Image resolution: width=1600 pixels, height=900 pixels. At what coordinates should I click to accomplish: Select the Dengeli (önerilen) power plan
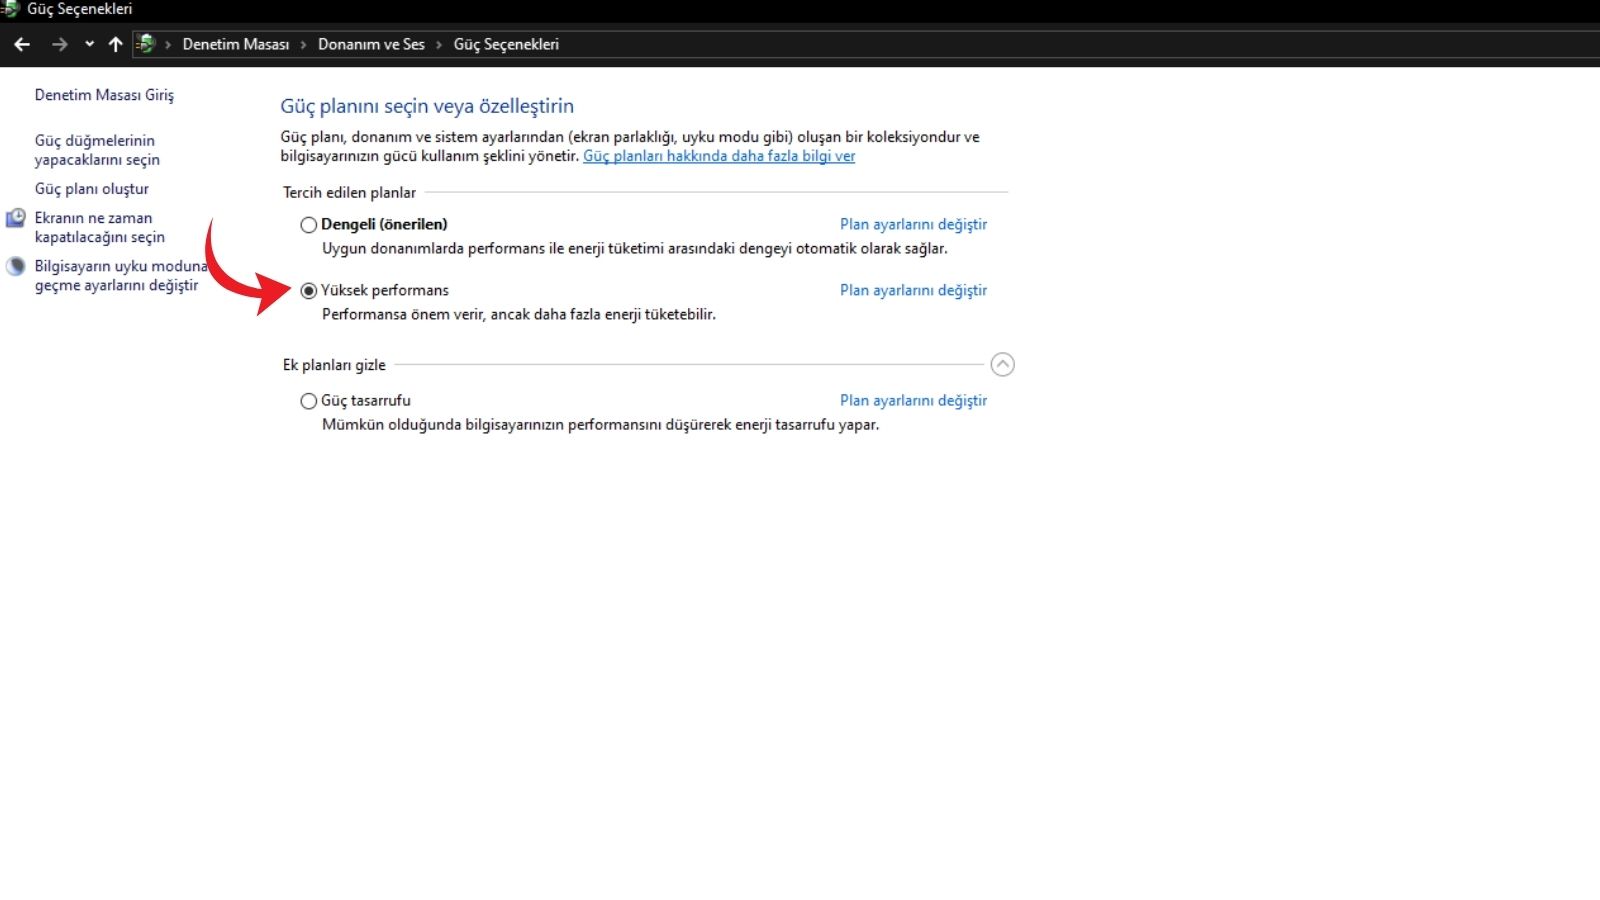pos(309,225)
